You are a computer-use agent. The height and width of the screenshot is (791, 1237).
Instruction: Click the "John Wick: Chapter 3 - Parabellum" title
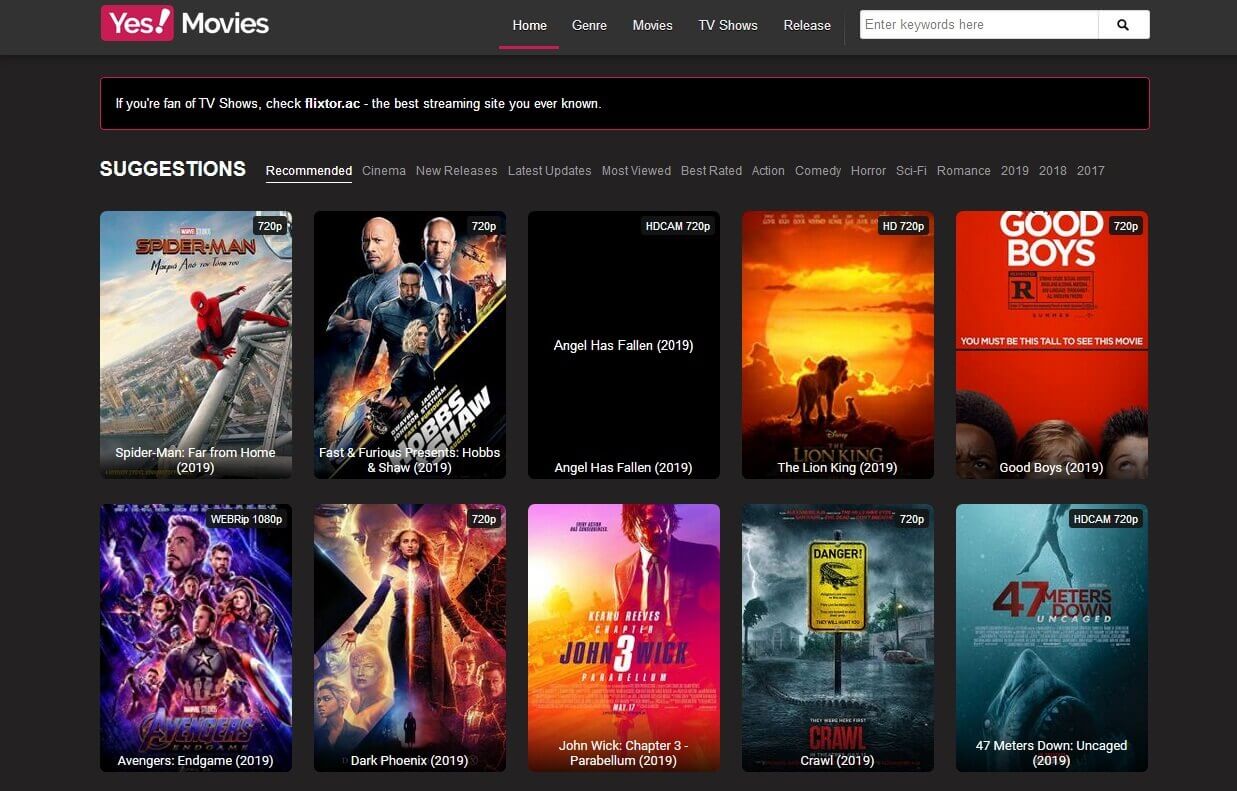coord(624,753)
